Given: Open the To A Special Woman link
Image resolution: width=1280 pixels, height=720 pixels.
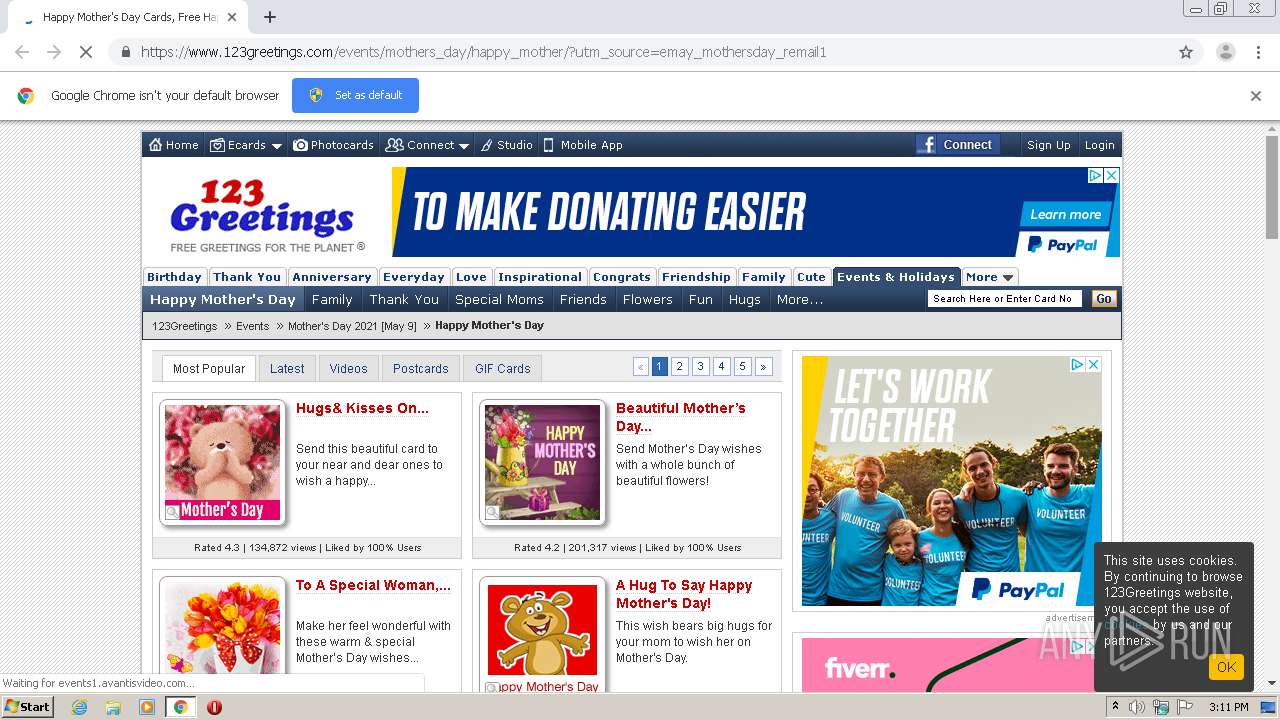Looking at the screenshot, I should tap(373, 586).
